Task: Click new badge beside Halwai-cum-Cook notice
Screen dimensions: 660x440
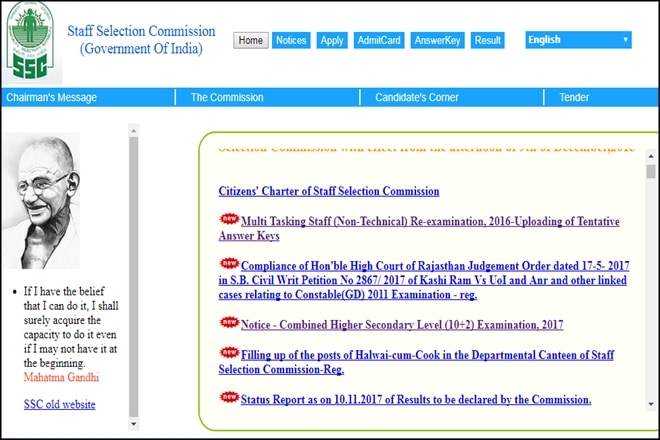Action: click(229, 353)
